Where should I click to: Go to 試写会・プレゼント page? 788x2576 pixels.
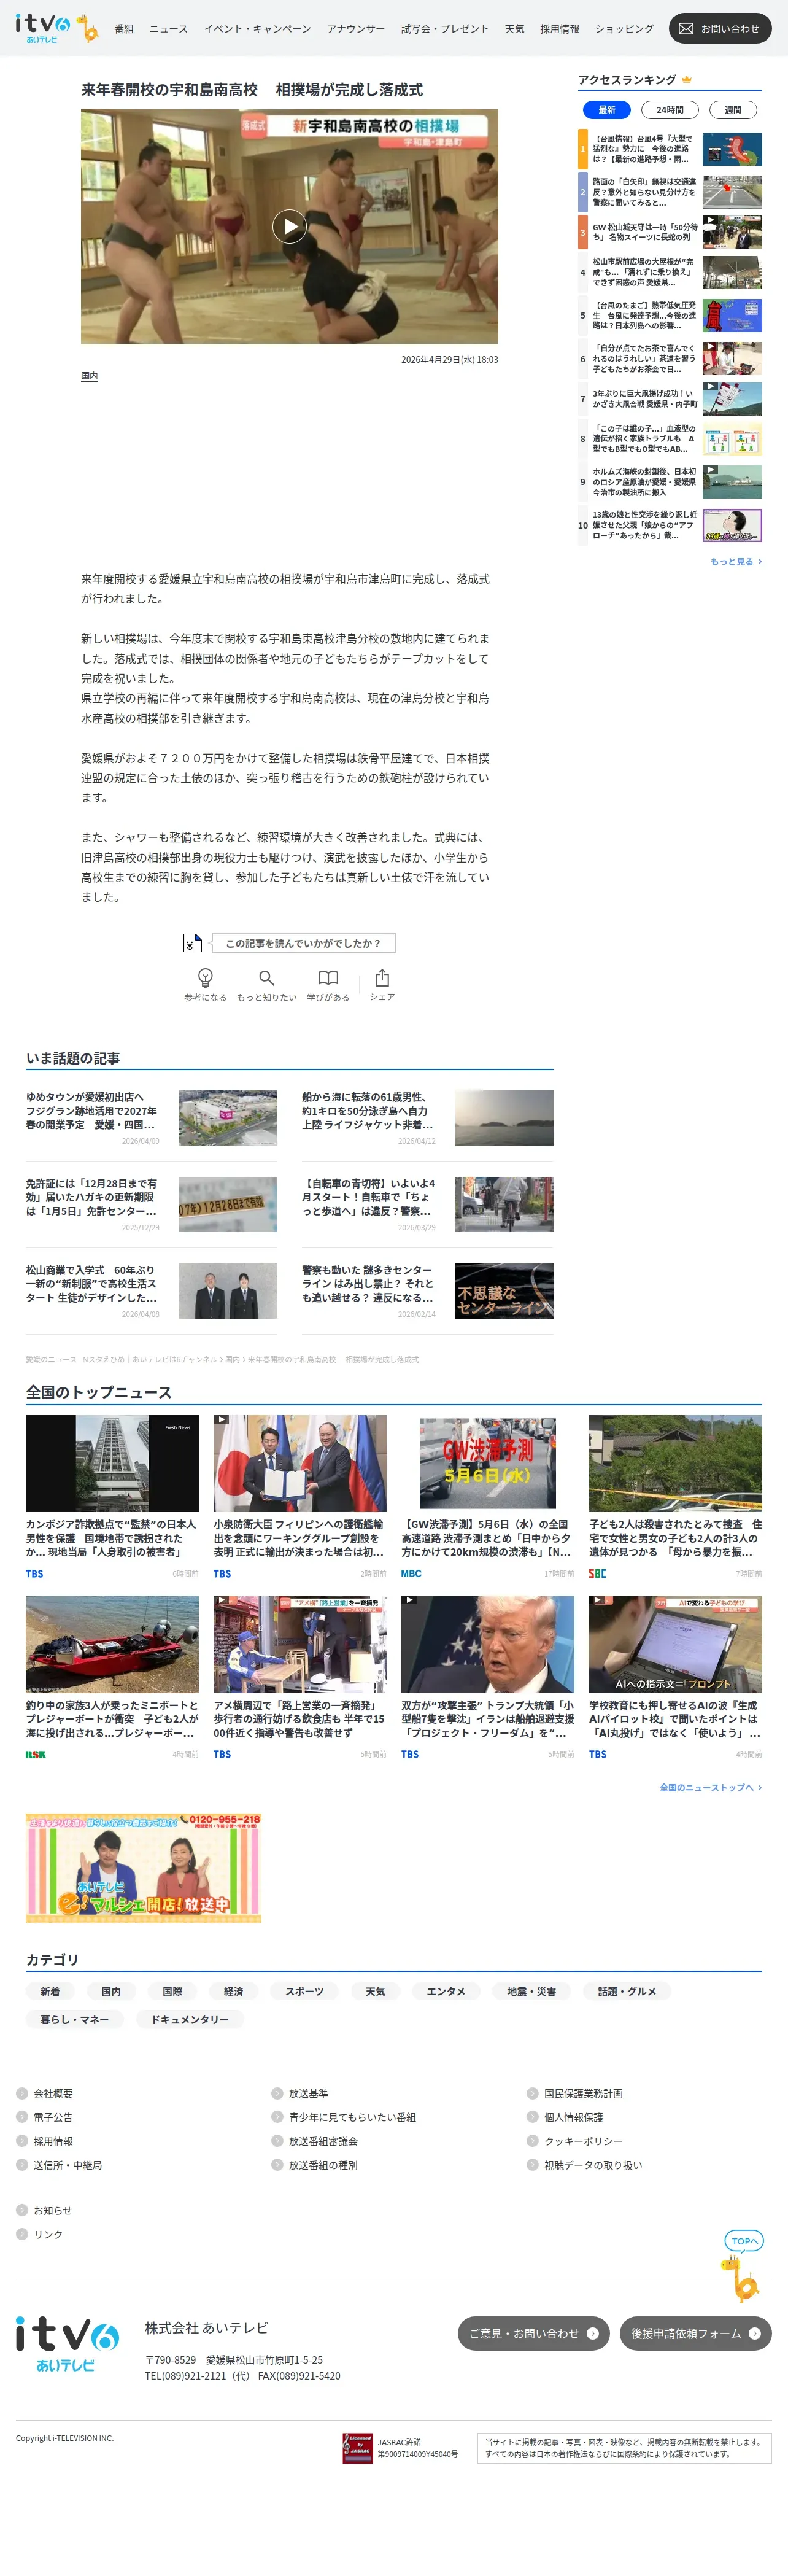click(445, 29)
